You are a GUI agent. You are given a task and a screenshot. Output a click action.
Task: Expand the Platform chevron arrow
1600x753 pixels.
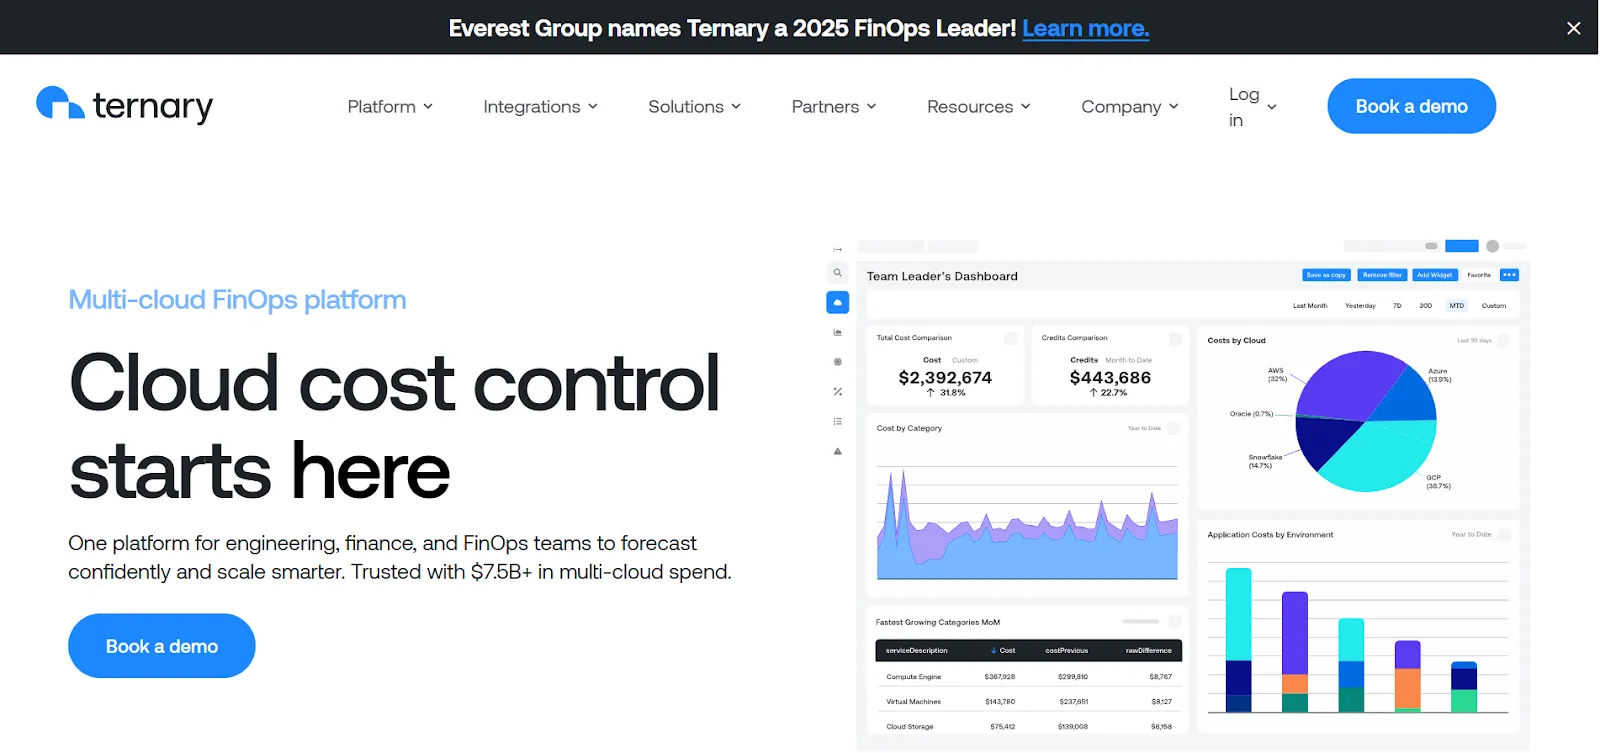[428, 106]
